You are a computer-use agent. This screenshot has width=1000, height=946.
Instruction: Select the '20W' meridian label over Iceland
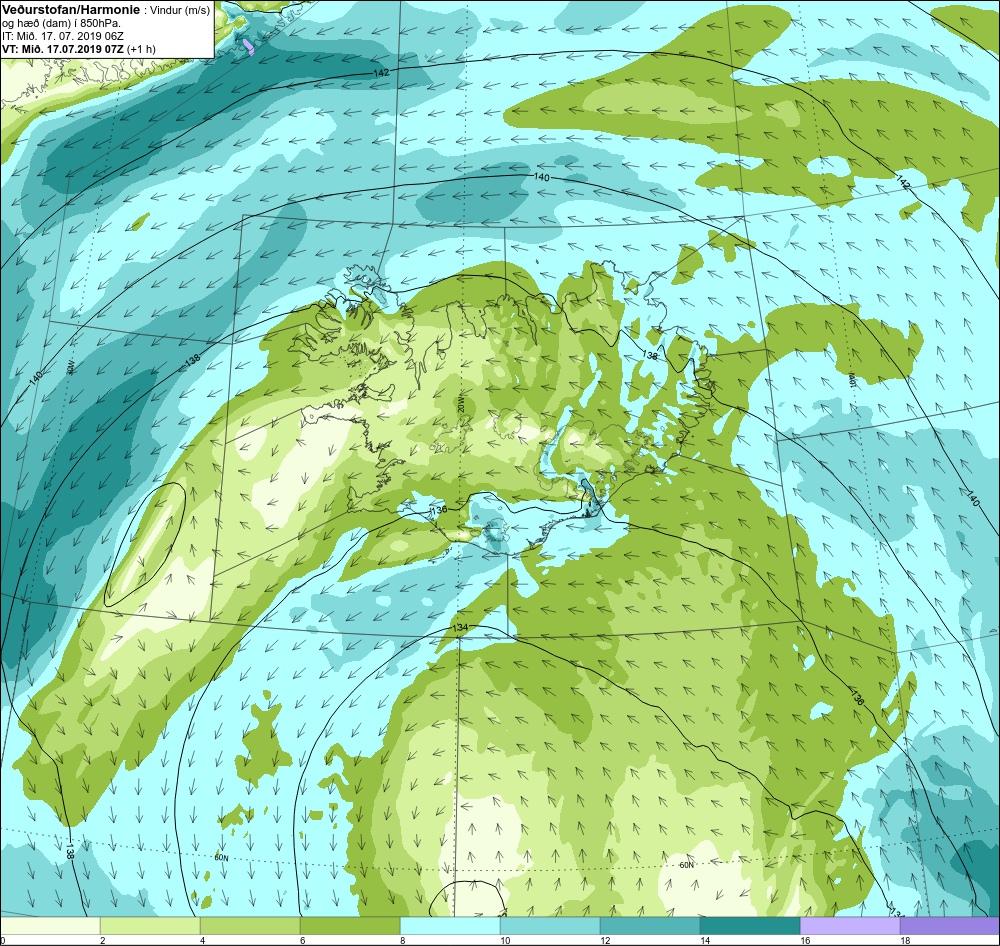pos(461,407)
